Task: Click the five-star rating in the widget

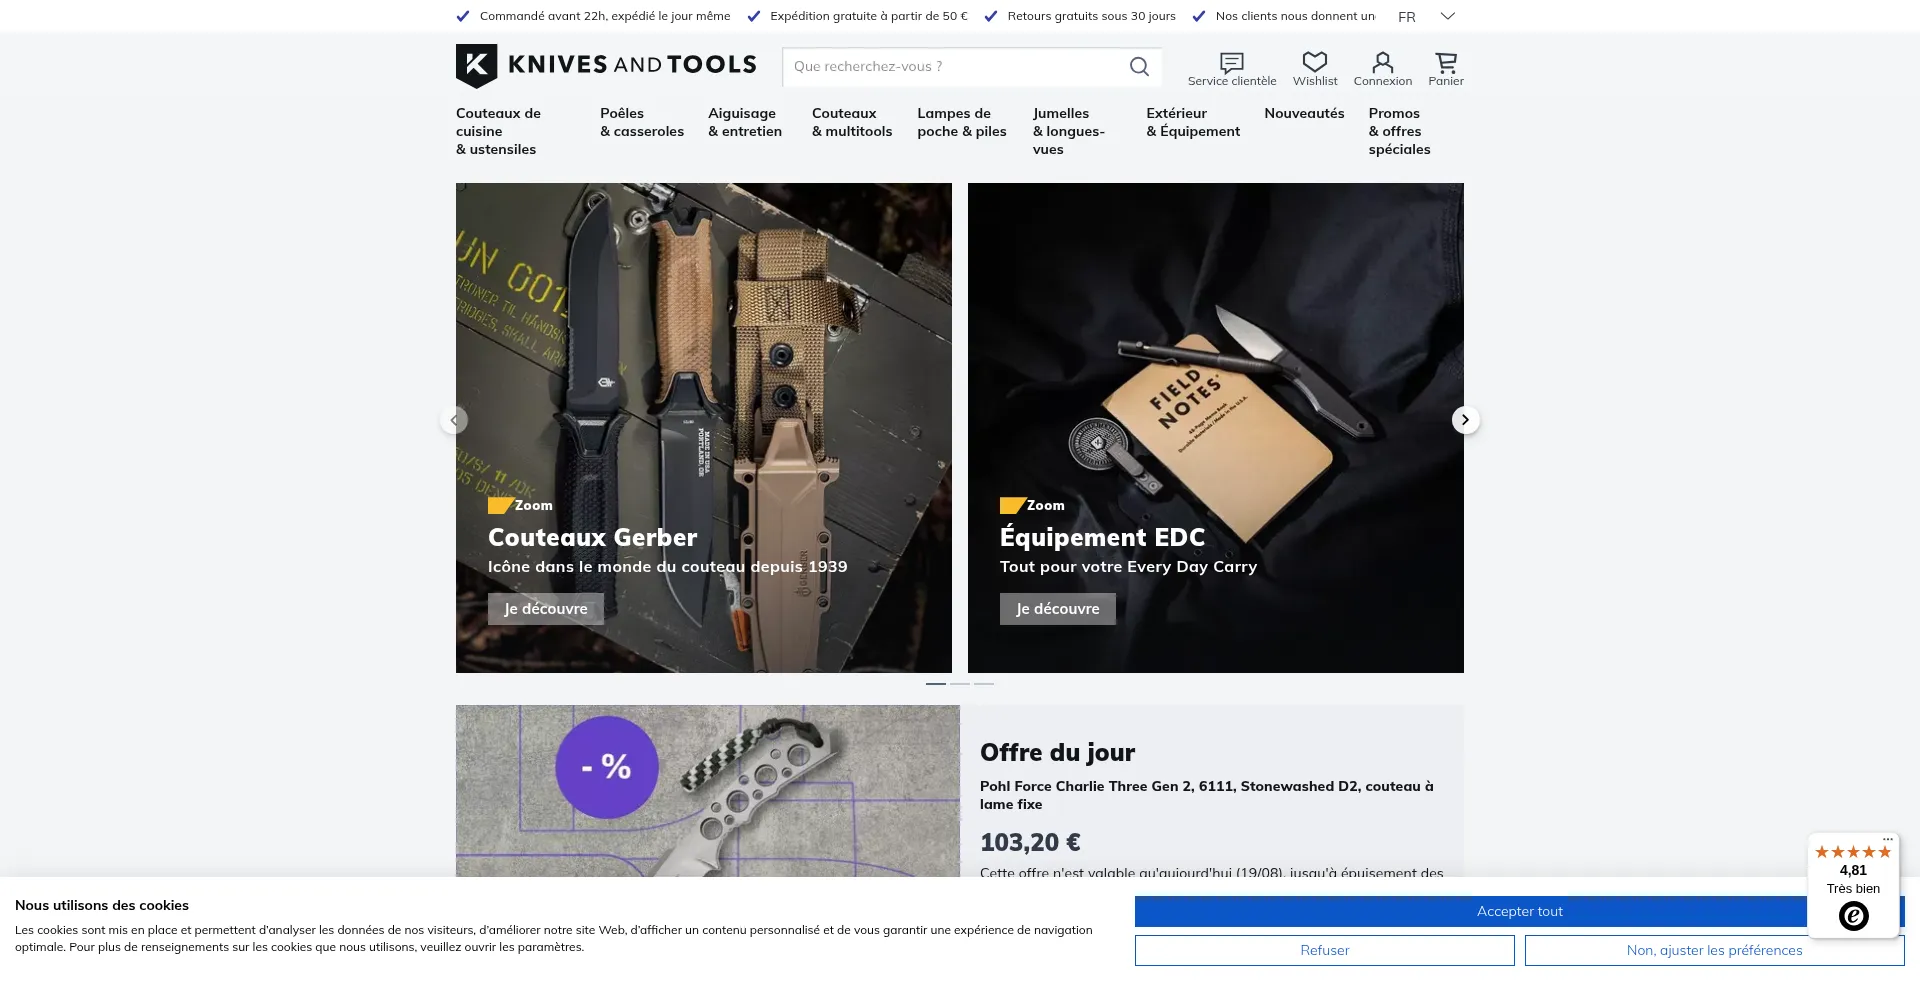Action: click(x=1853, y=852)
